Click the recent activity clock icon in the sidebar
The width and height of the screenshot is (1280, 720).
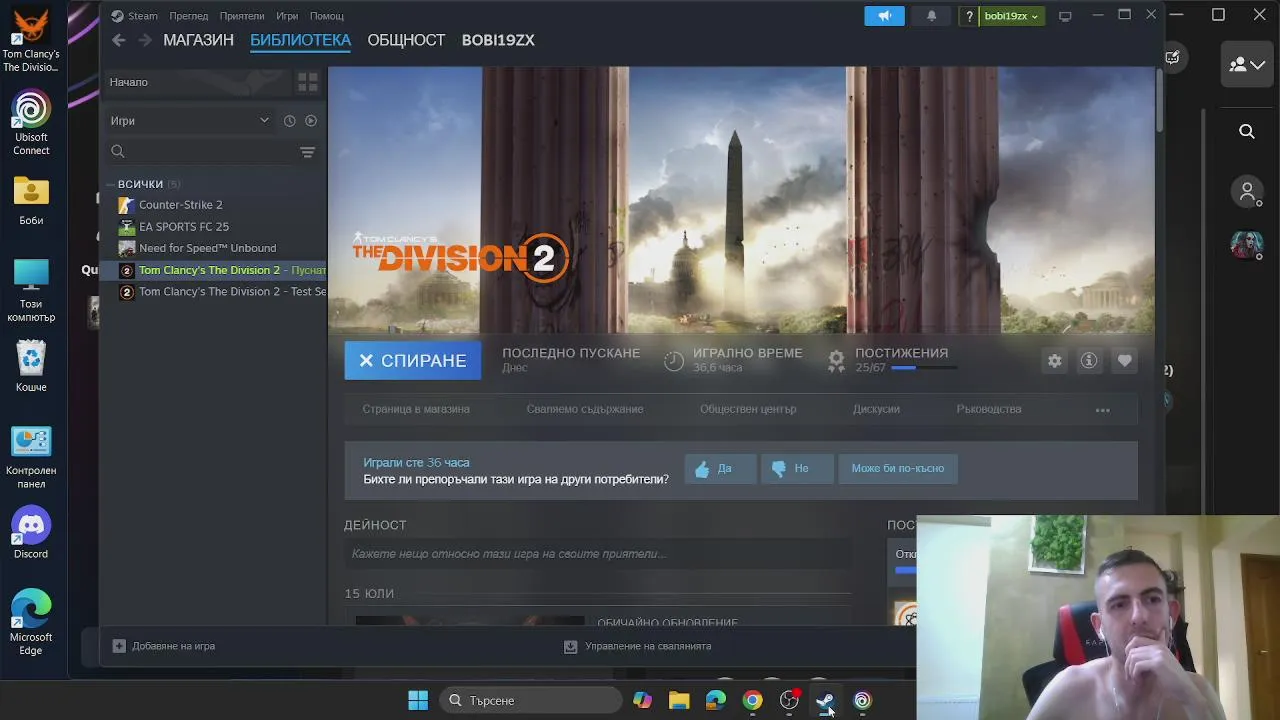289,121
